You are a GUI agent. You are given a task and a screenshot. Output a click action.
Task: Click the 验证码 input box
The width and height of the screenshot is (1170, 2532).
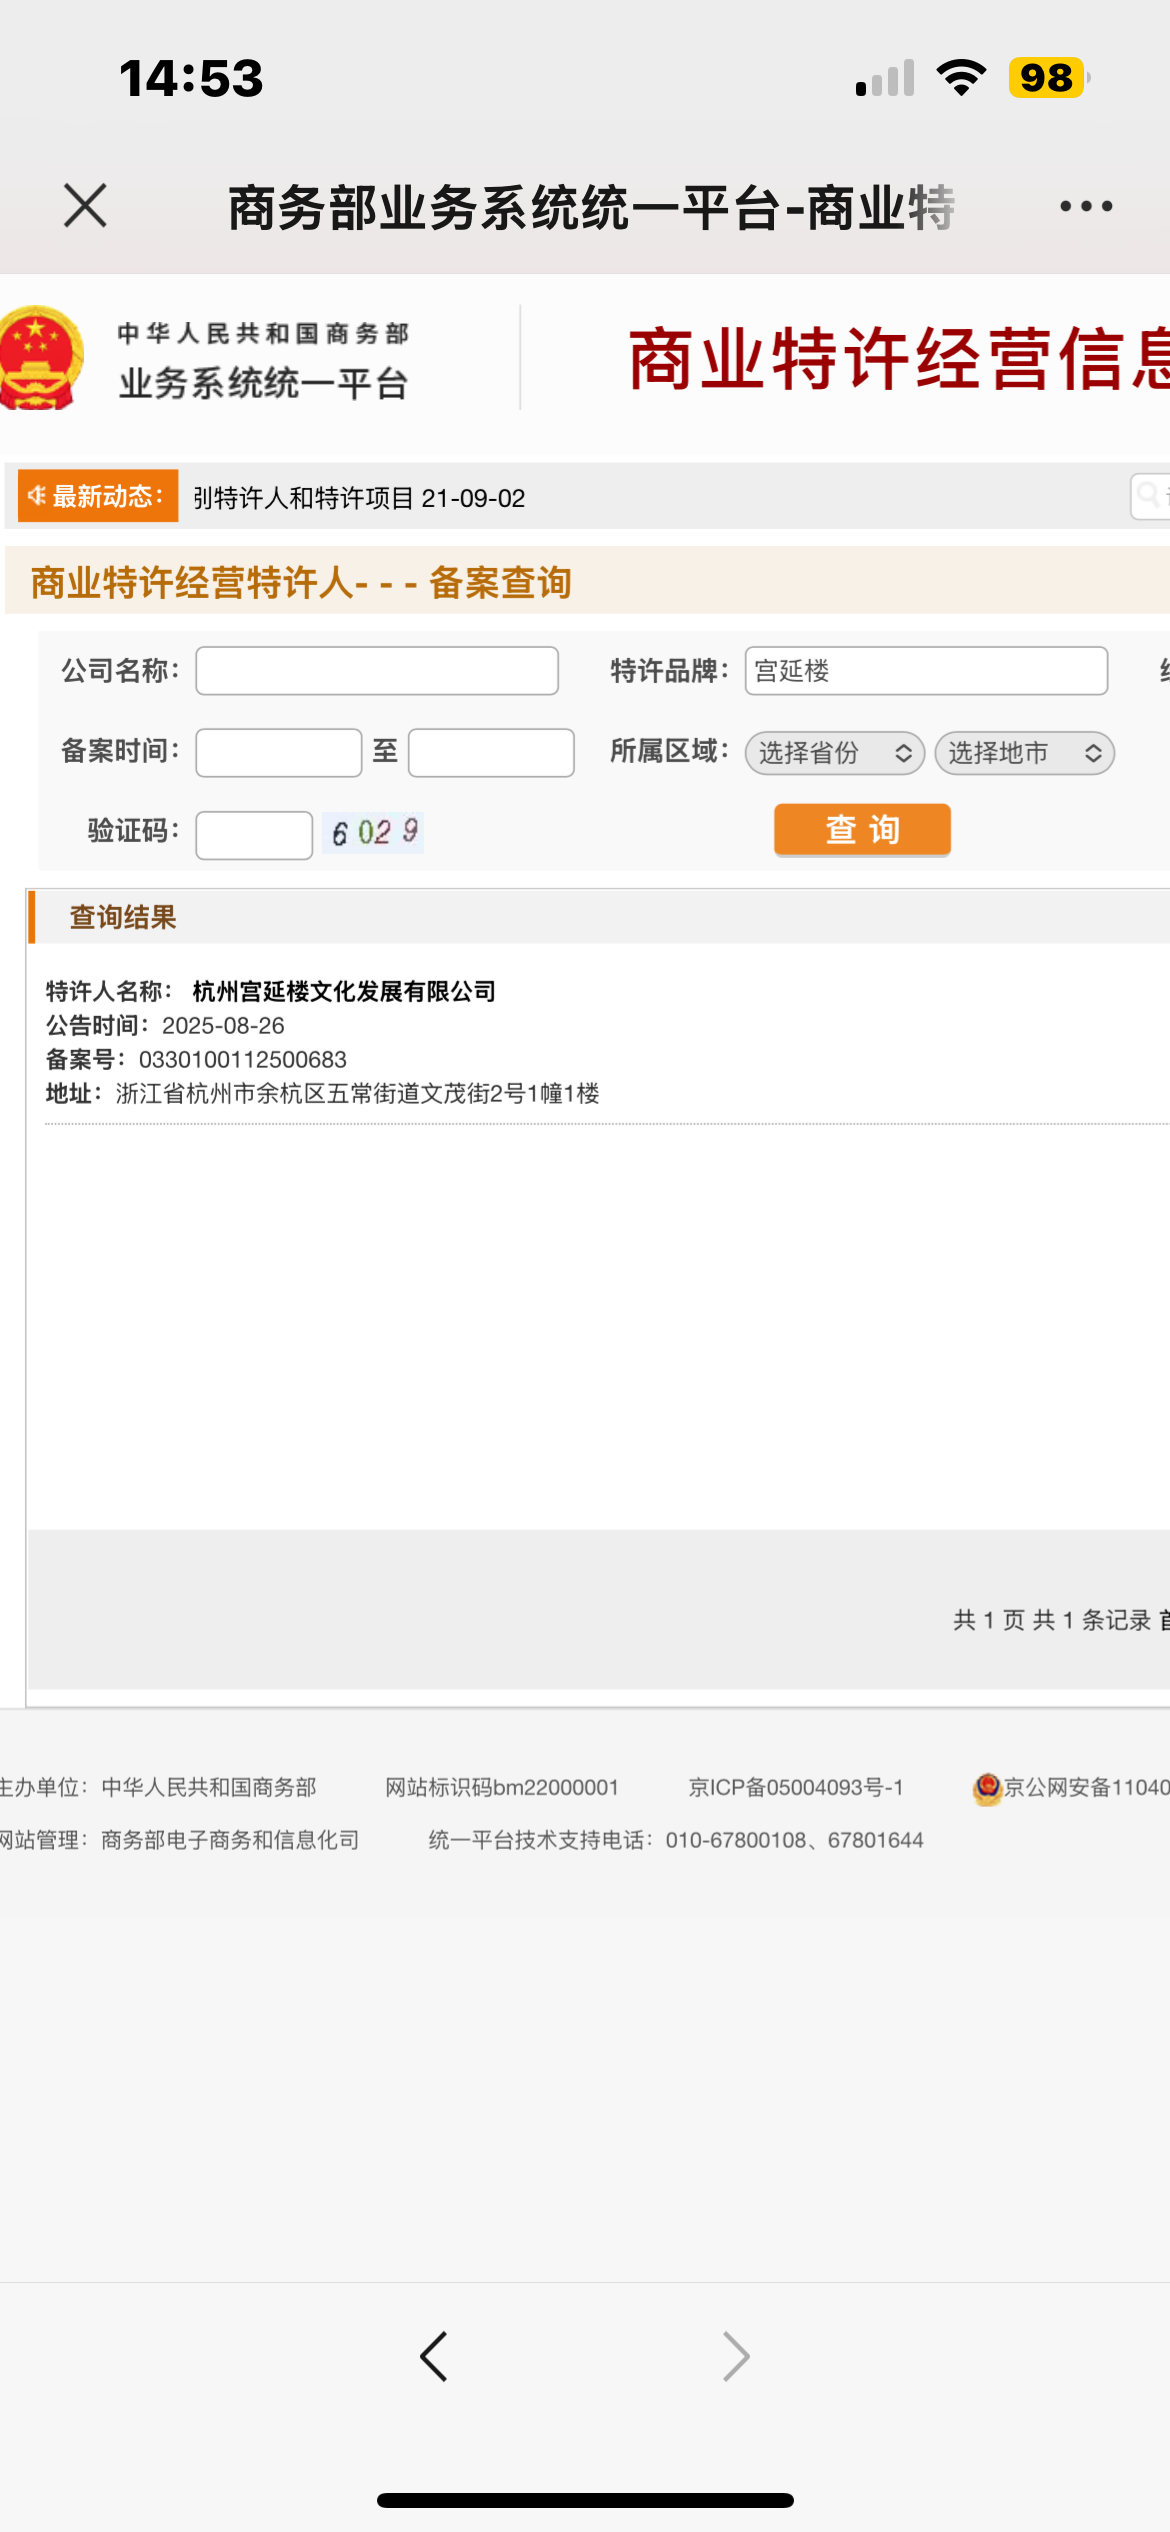(x=254, y=835)
